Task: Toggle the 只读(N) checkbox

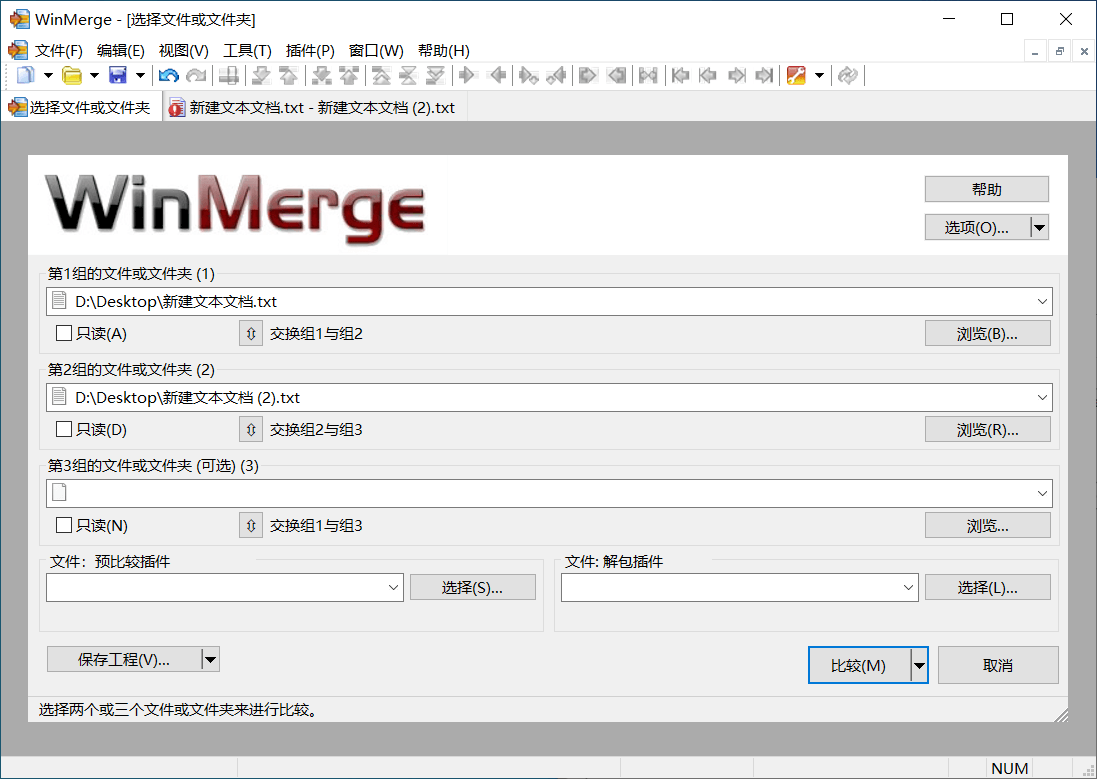Action: pos(64,525)
